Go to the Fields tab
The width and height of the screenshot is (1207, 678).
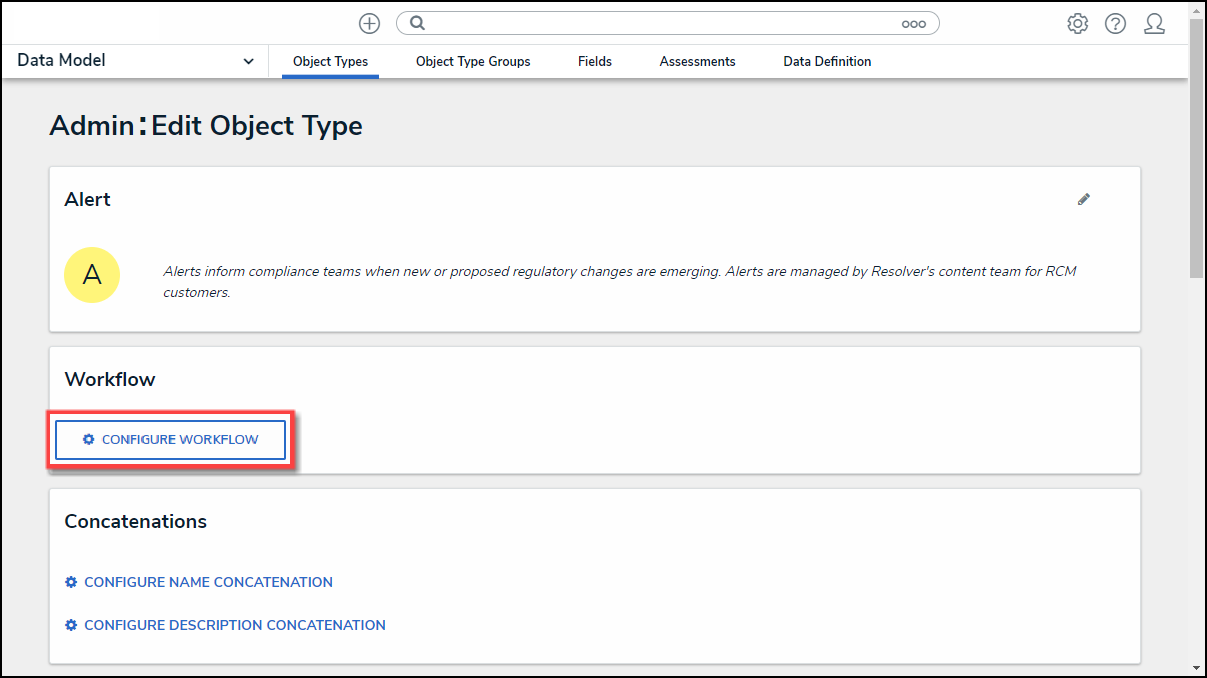595,61
